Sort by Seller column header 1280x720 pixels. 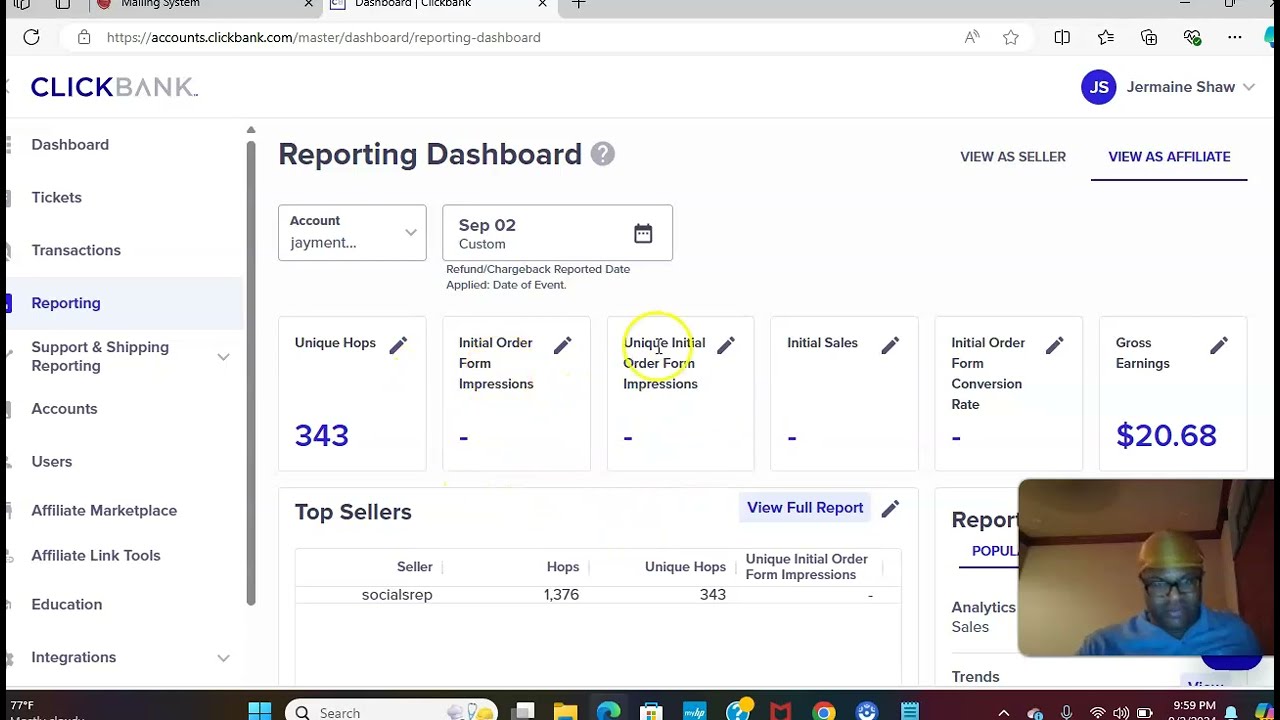[414, 567]
